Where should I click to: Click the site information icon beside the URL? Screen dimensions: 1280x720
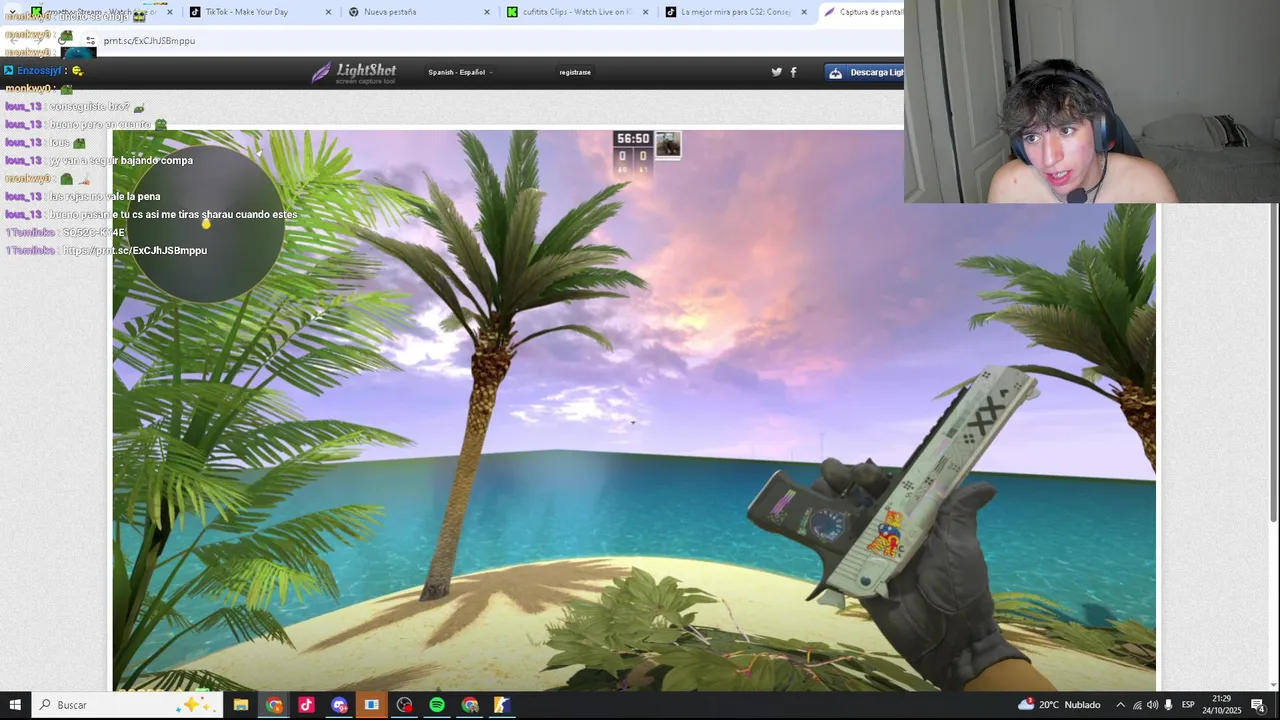(90, 41)
